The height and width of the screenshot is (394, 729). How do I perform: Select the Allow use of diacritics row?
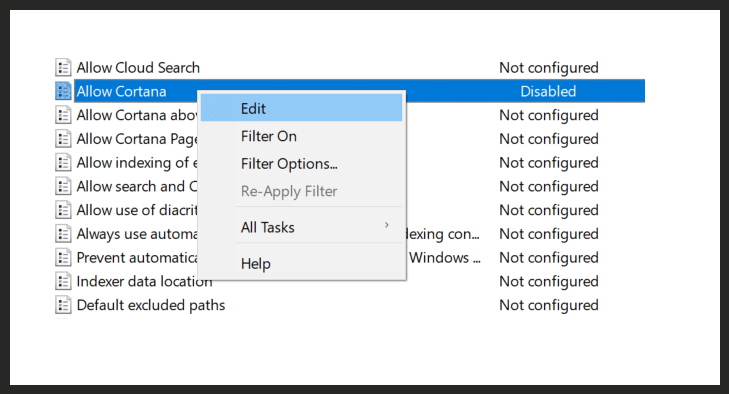(x=137, y=210)
